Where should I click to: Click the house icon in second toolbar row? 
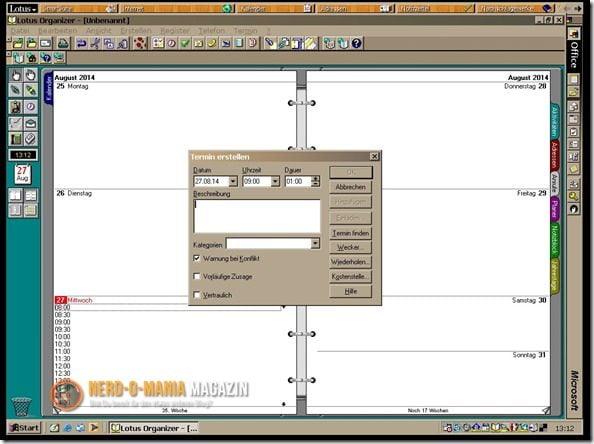[32, 58]
